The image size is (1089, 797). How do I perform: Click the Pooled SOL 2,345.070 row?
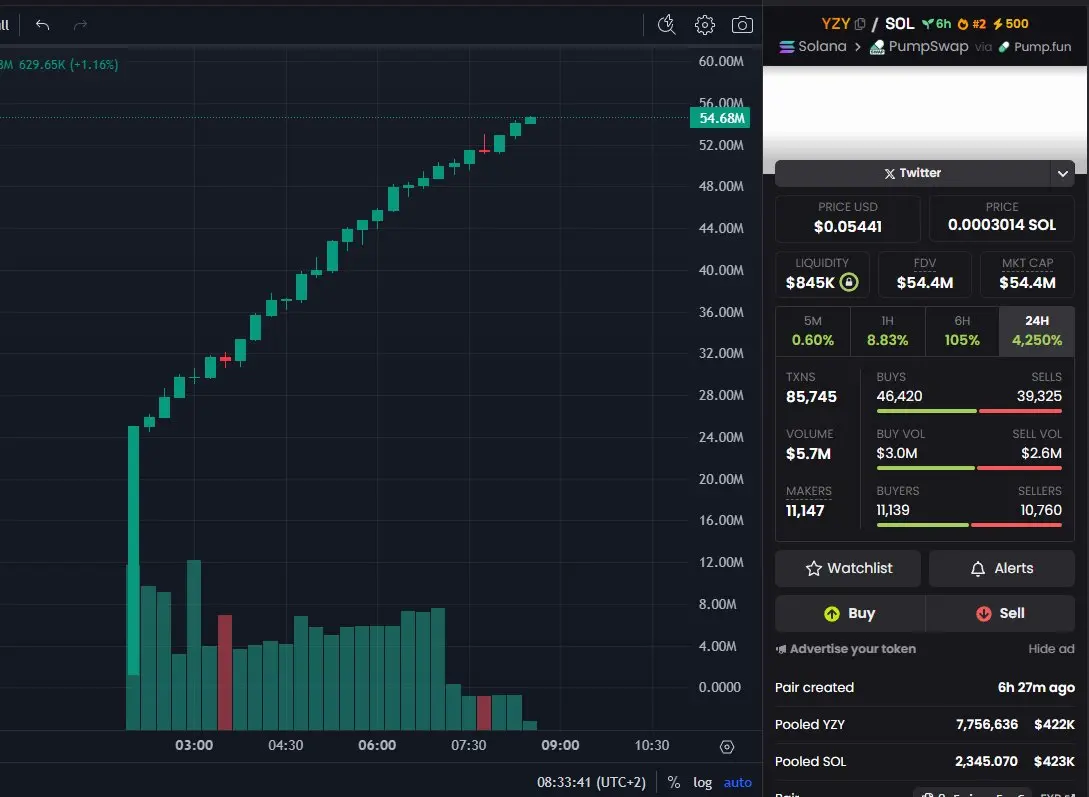click(924, 762)
